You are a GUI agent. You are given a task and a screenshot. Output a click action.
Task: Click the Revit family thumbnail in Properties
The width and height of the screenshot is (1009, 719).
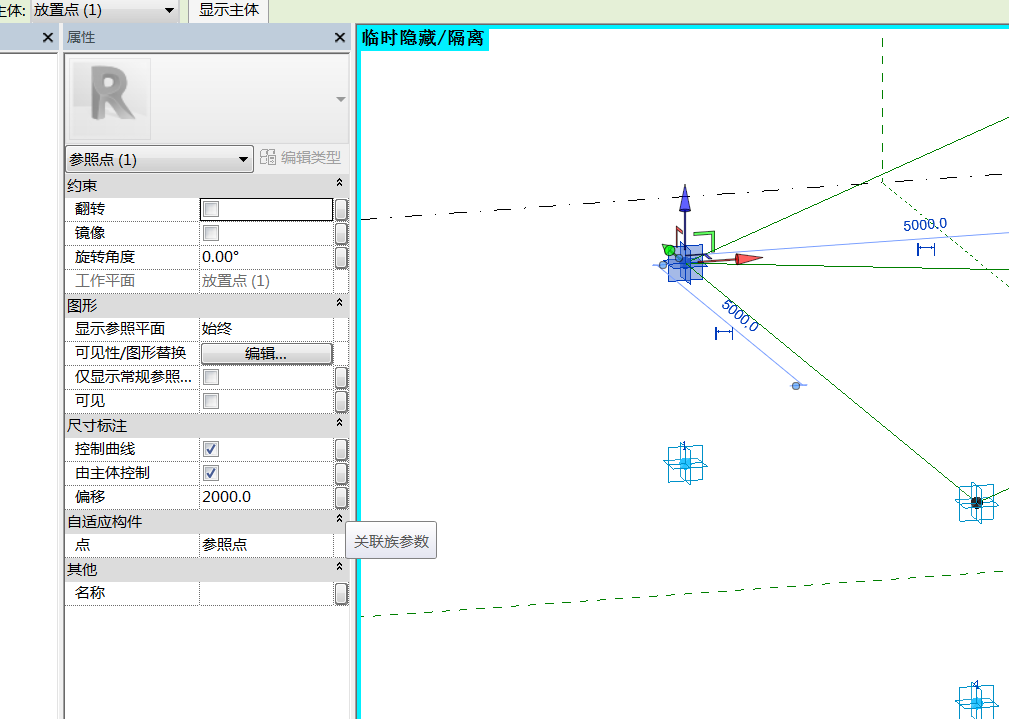pyautogui.click(x=109, y=98)
